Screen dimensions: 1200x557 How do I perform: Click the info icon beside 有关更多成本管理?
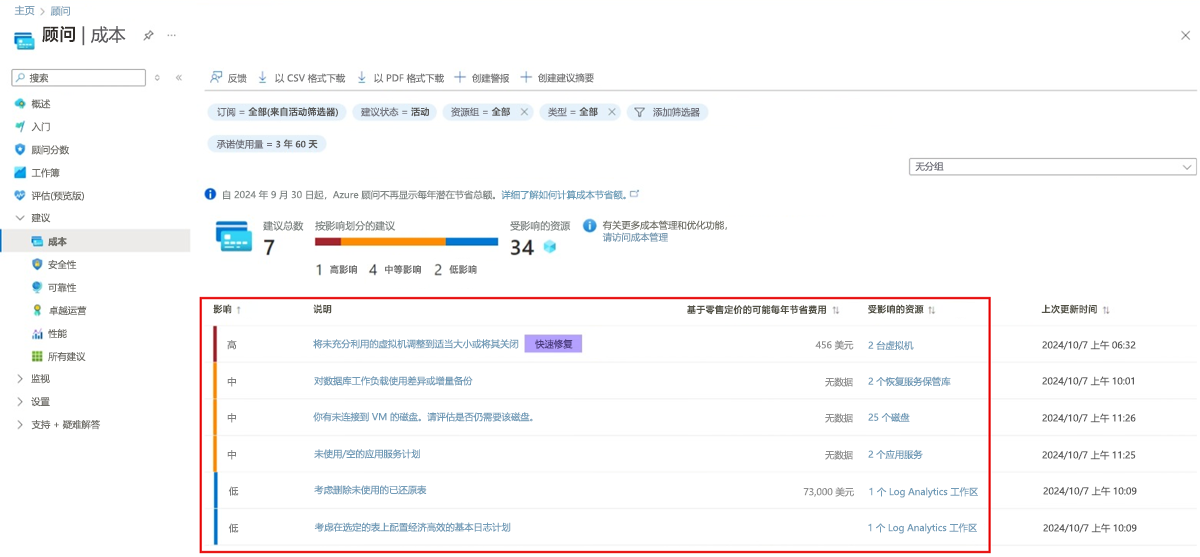pyautogui.click(x=590, y=226)
